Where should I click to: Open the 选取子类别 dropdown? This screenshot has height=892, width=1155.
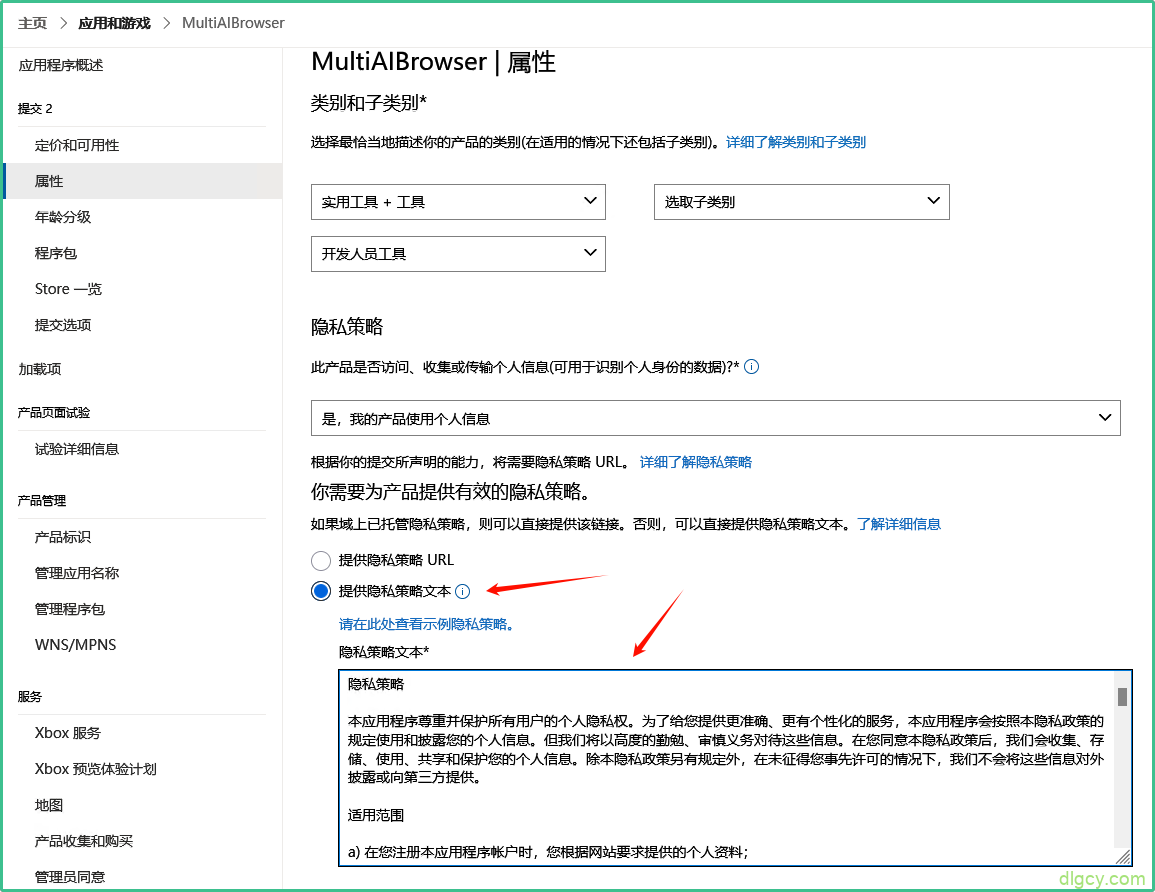click(801, 202)
